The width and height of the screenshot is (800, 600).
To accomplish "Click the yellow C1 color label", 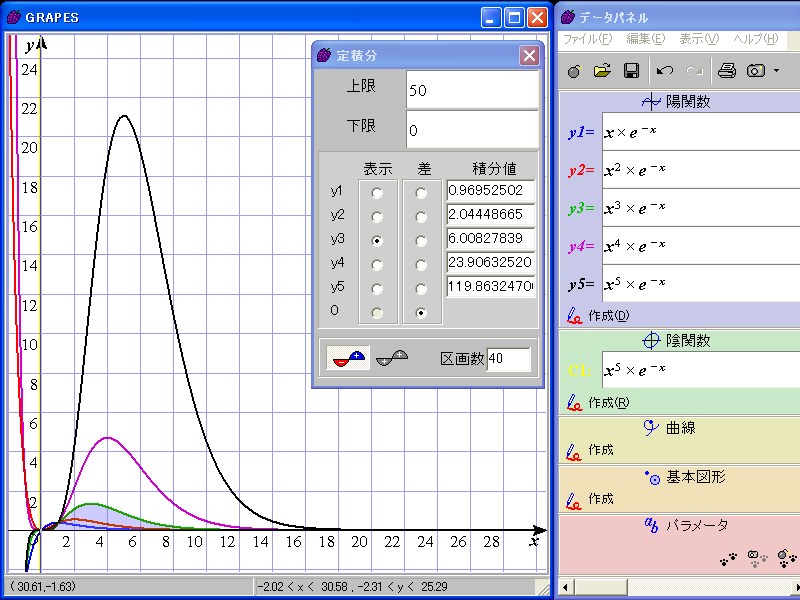I will pos(579,370).
